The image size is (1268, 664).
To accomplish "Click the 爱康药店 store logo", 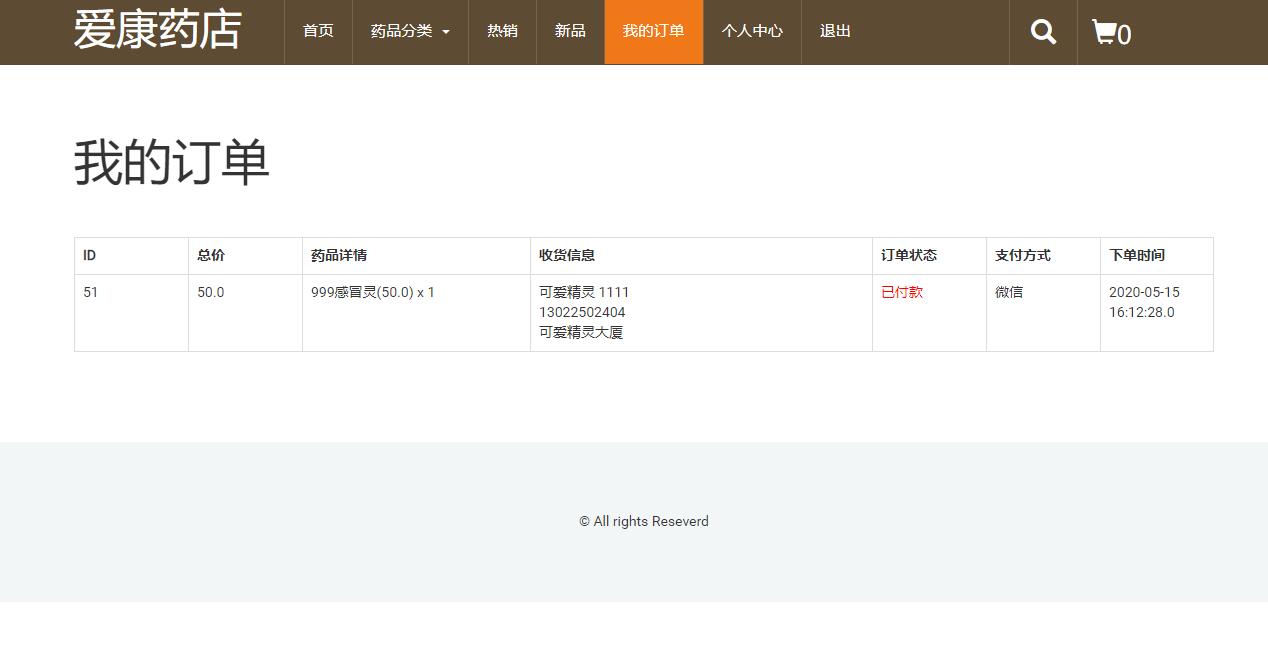I will point(156,31).
